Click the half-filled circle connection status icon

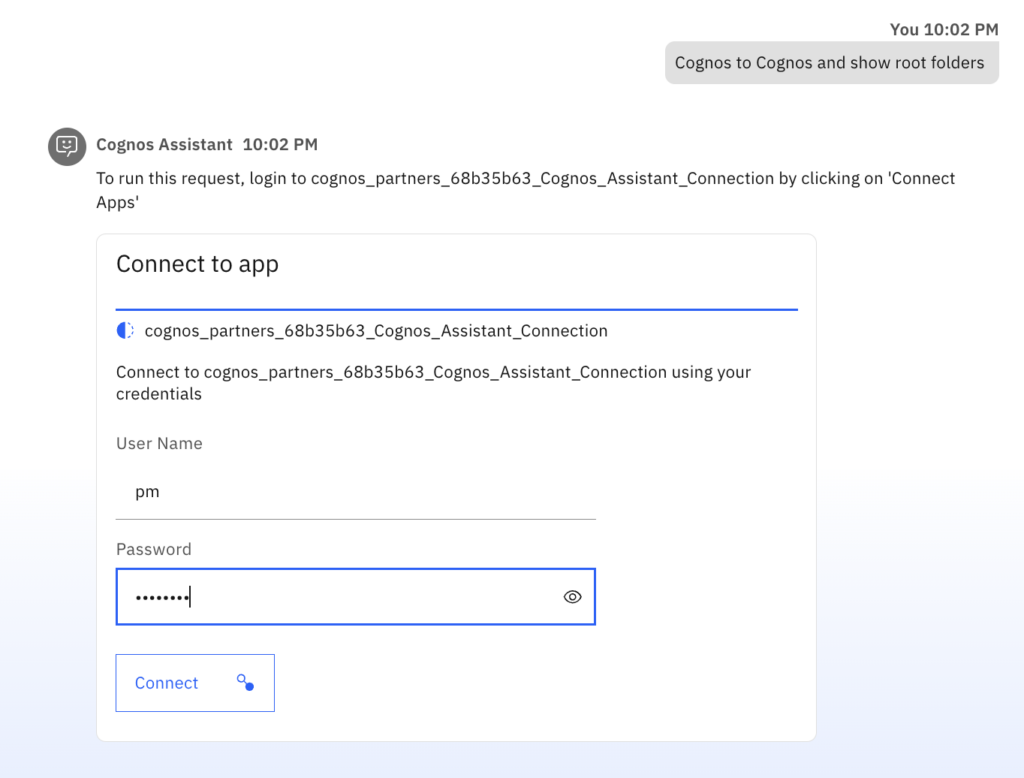[x=125, y=330]
